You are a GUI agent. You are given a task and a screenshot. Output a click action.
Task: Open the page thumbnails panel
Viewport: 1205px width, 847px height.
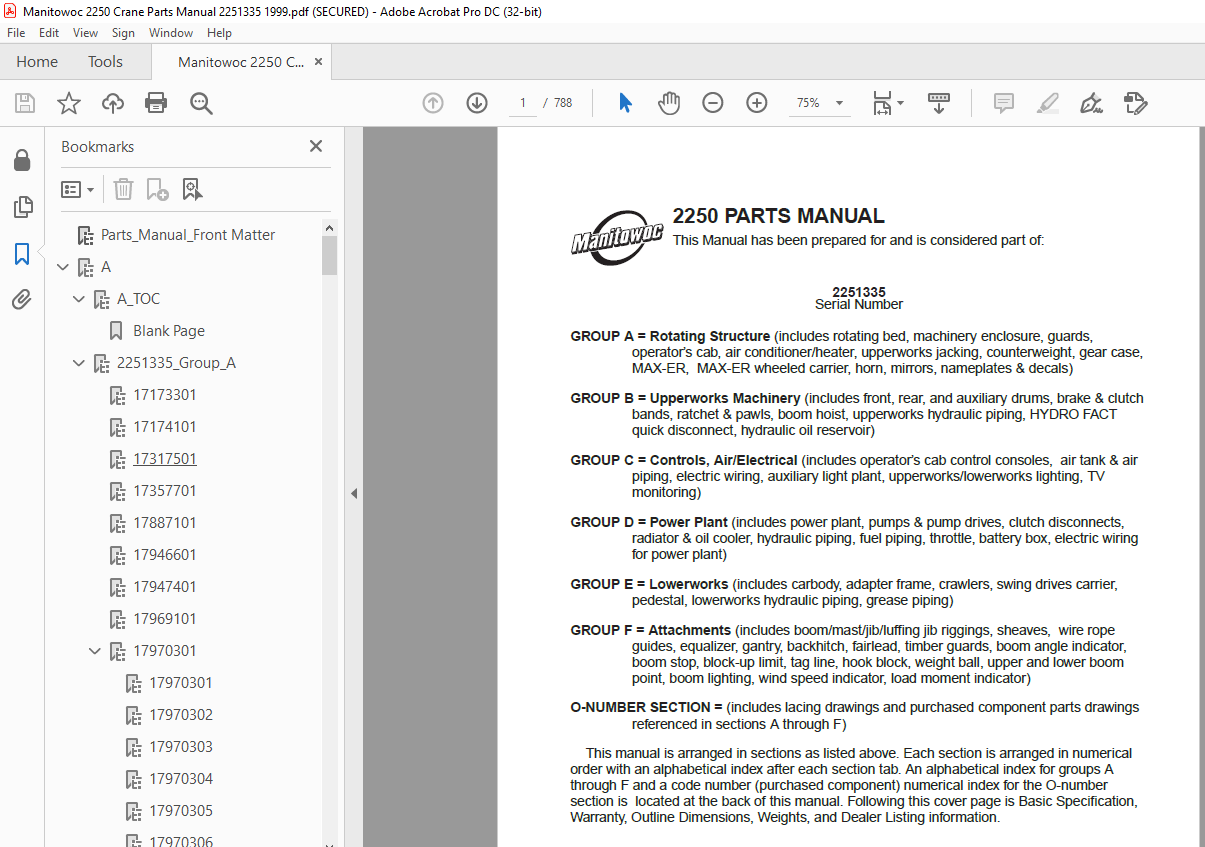click(22, 207)
